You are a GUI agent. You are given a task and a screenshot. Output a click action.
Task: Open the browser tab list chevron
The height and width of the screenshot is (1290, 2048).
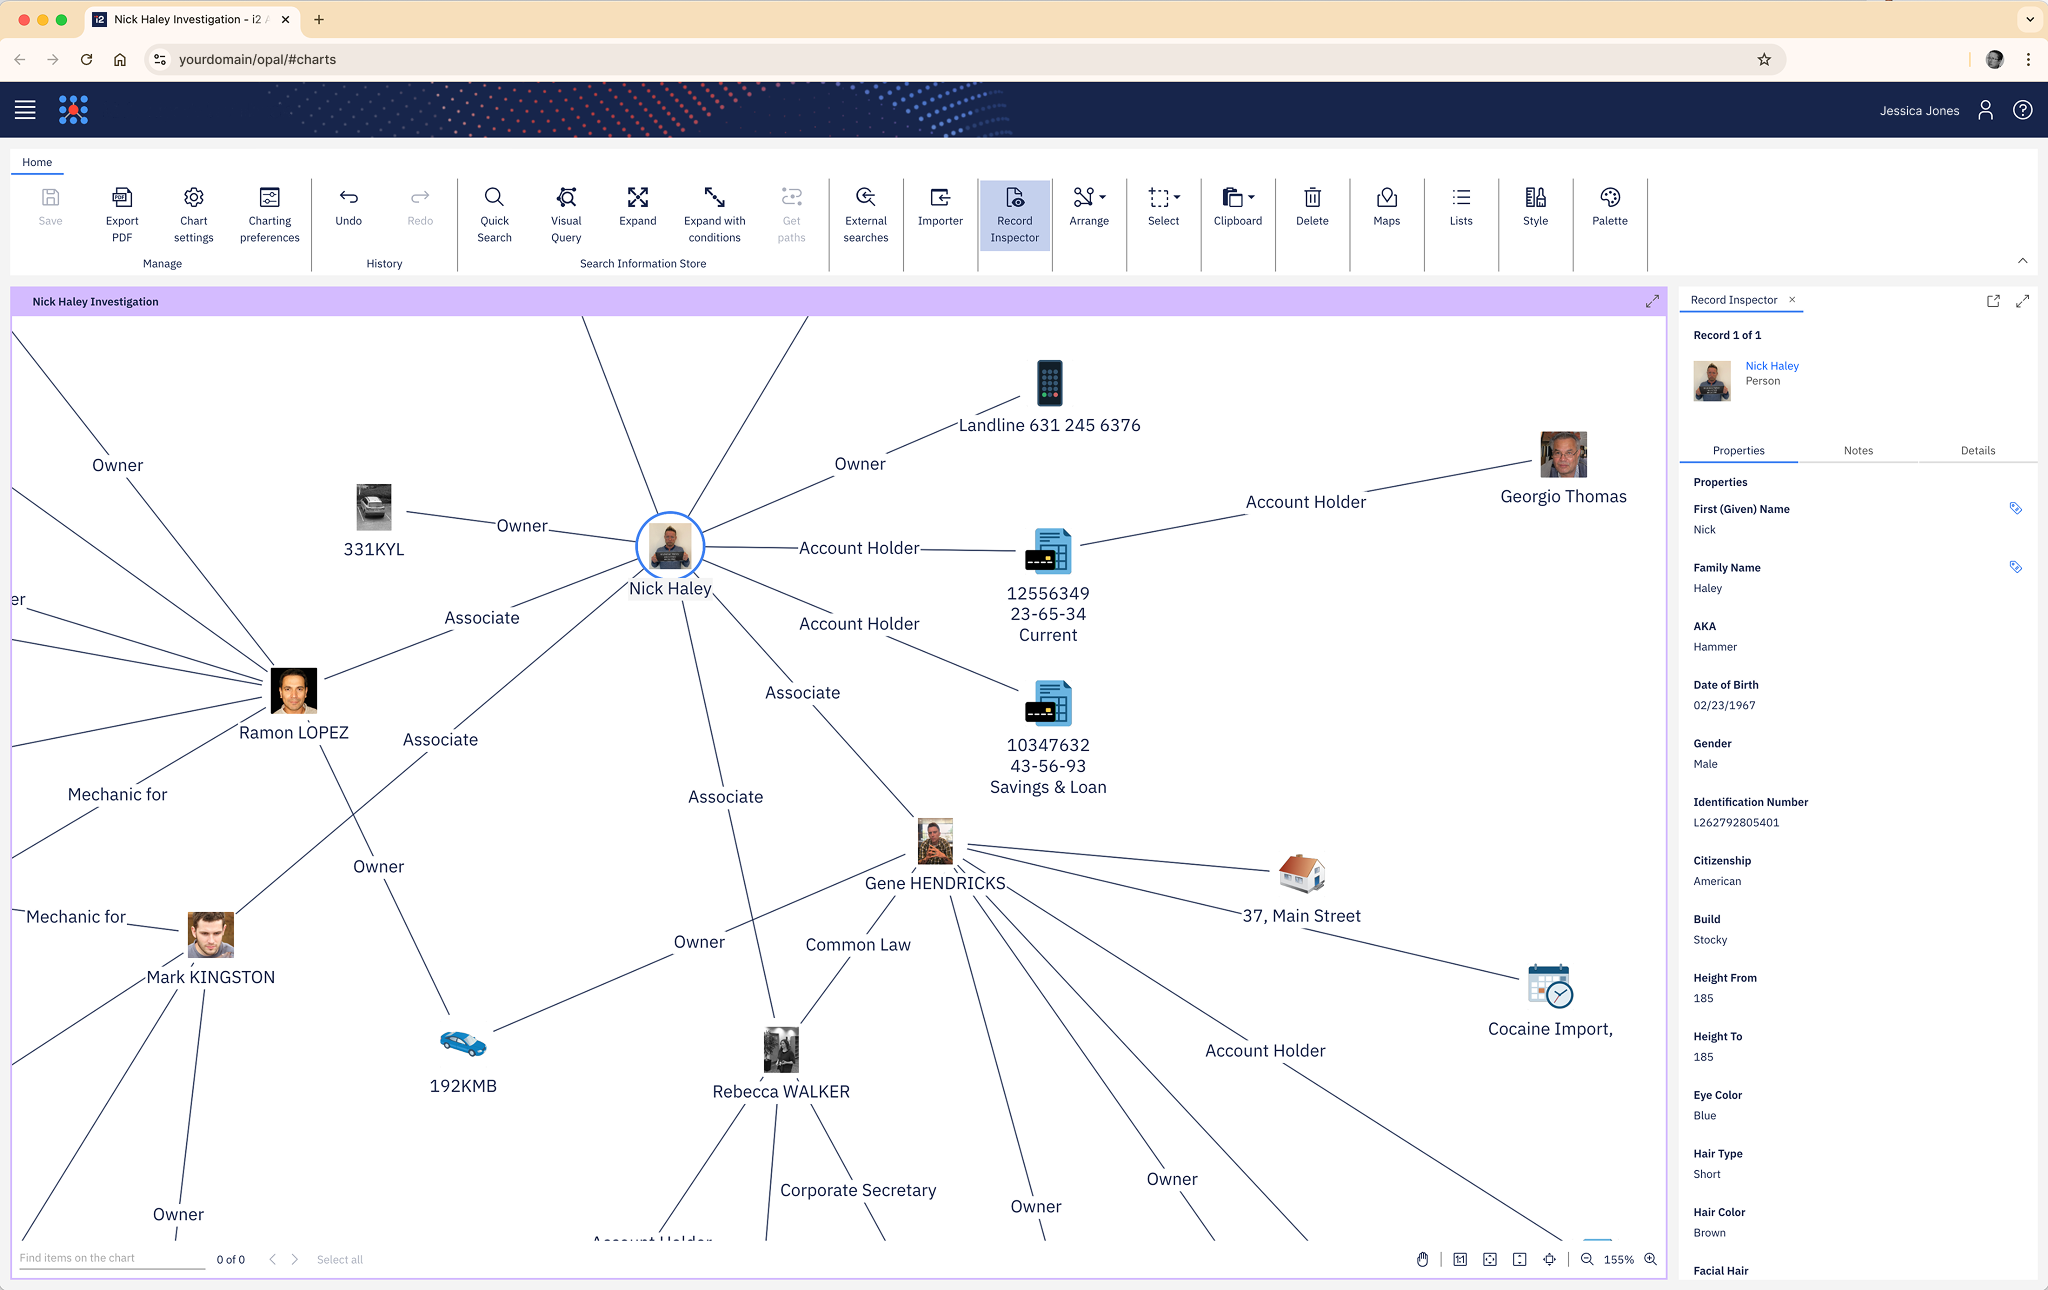click(x=2030, y=19)
